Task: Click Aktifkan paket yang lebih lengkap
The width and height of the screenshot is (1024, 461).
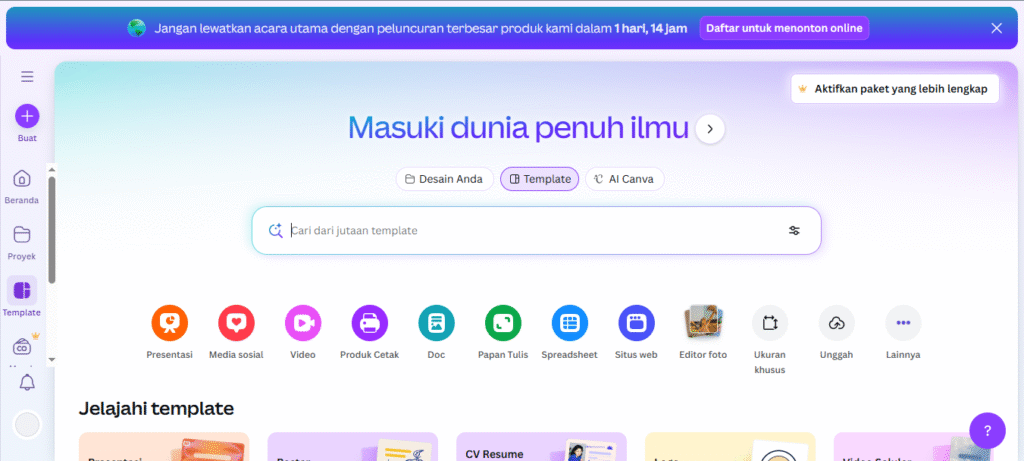Action: [x=893, y=89]
